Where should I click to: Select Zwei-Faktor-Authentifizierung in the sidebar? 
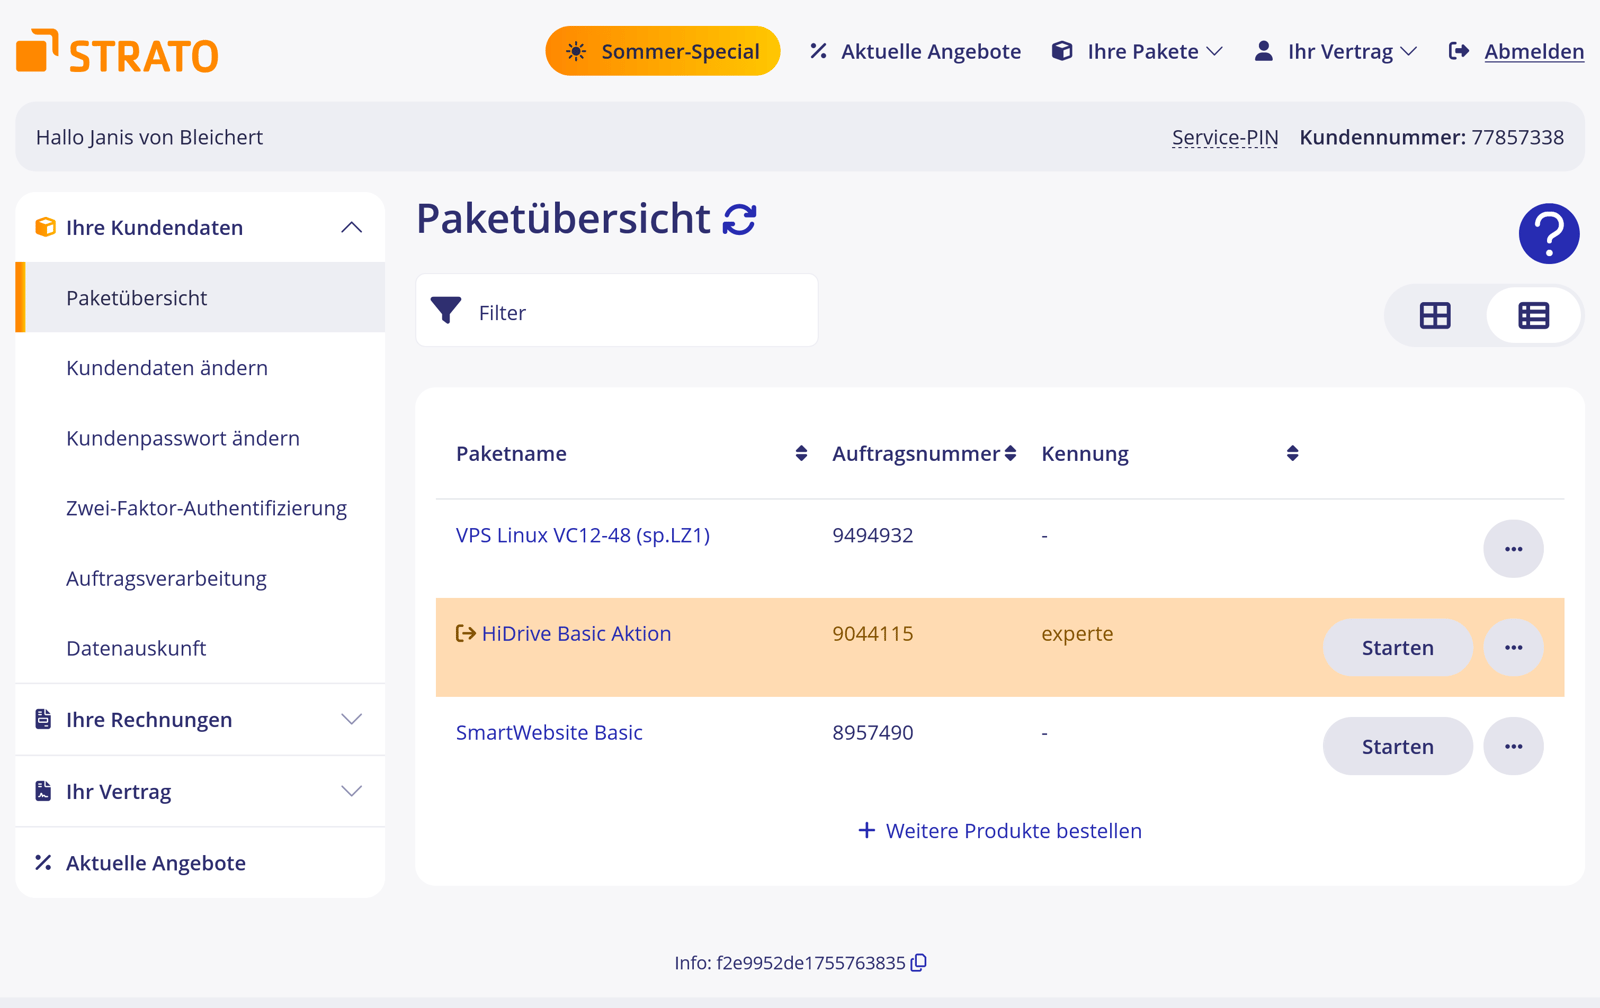click(x=206, y=508)
